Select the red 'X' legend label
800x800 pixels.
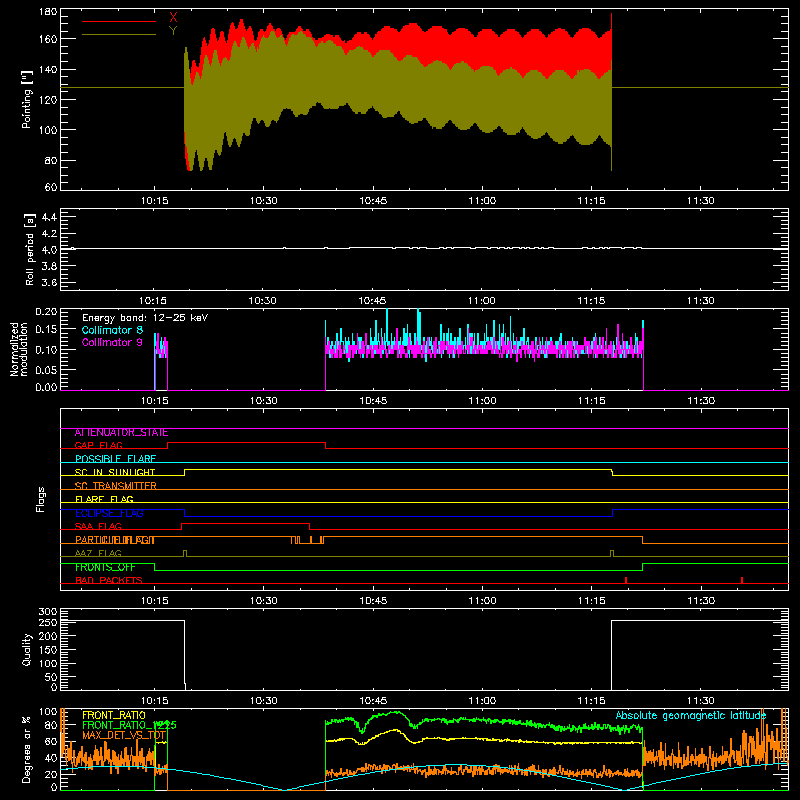point(173,18)
